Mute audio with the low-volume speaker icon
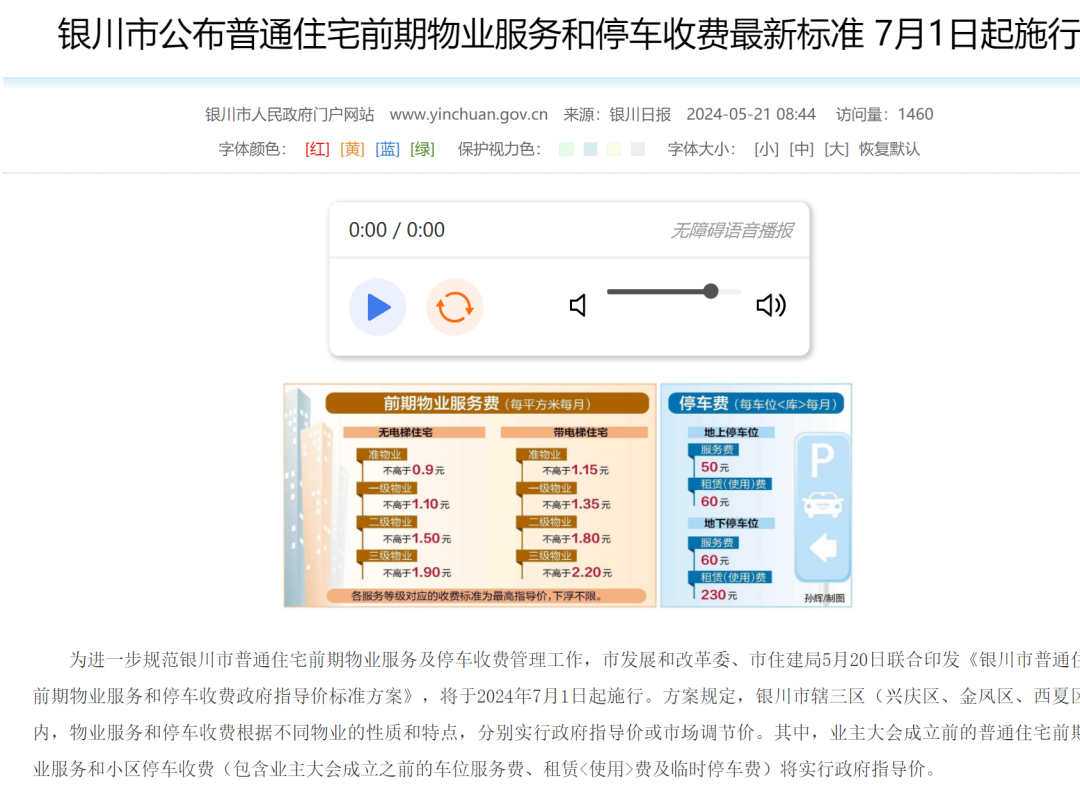The image size is (1080, 794). [x=578, y=305]
